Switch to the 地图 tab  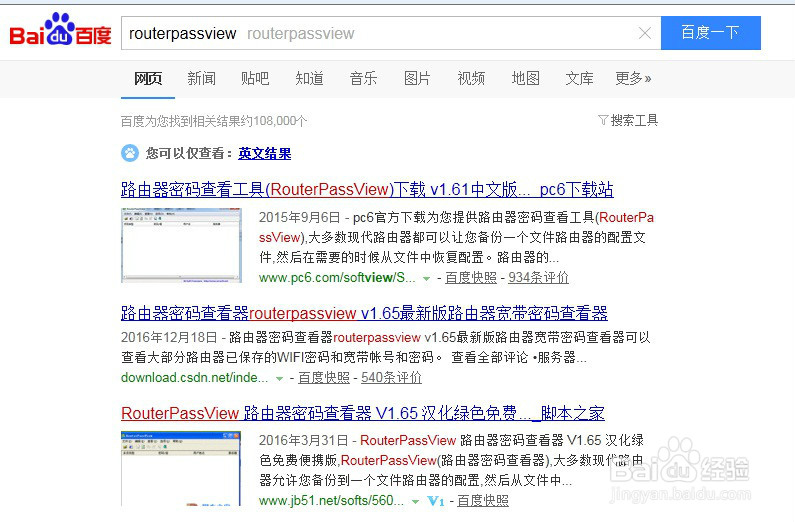pyautogui.click(x=525, y=79)
